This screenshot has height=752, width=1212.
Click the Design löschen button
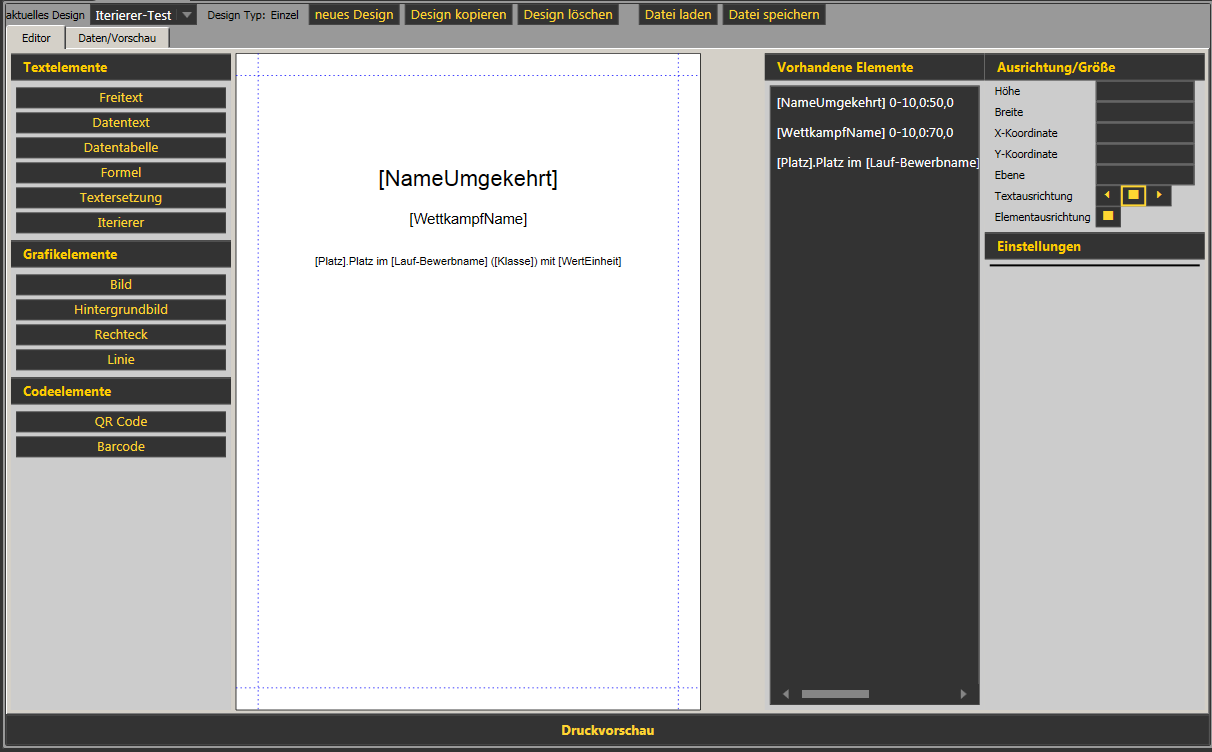(568, 15)
